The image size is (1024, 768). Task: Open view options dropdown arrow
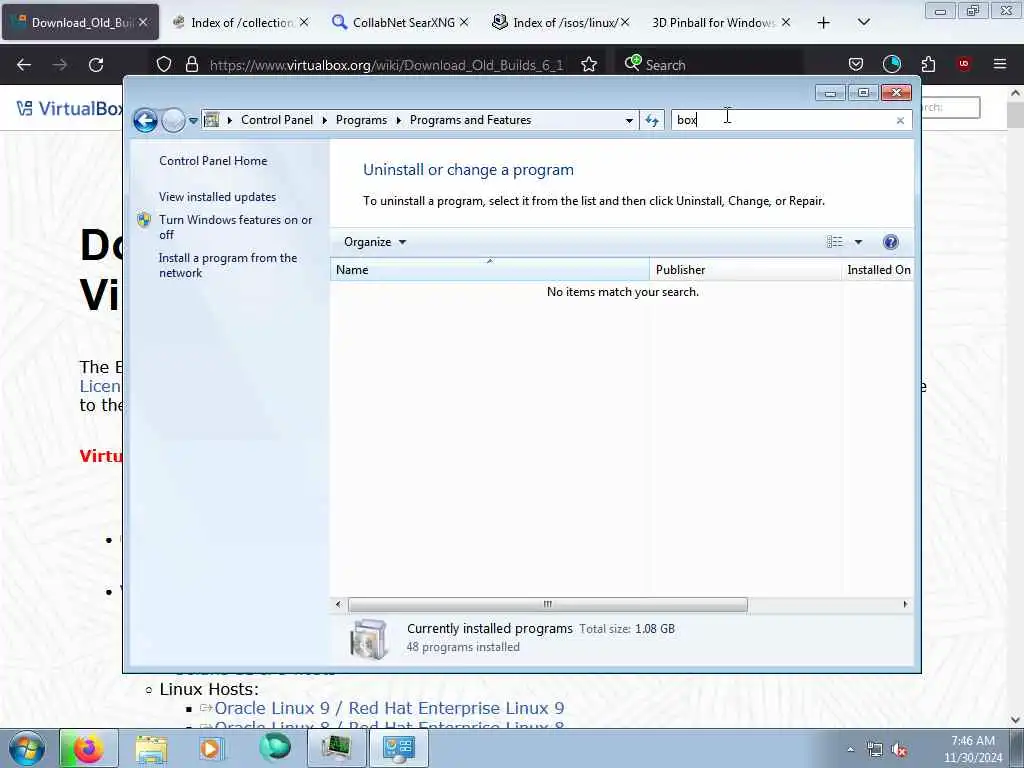pyautogui.click(x=858, y=242)
